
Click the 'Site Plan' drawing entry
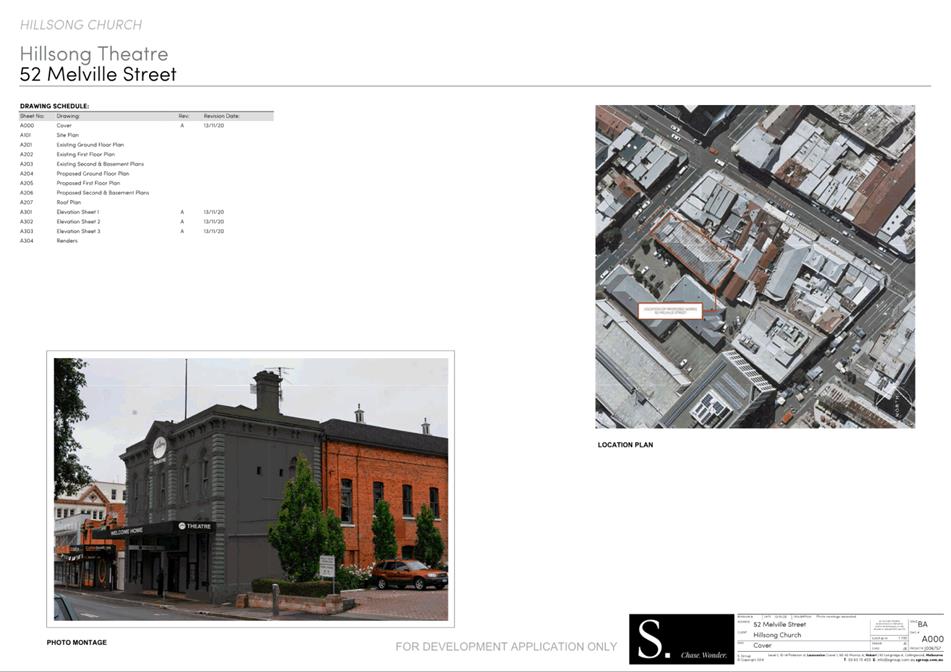click(67, 135)
